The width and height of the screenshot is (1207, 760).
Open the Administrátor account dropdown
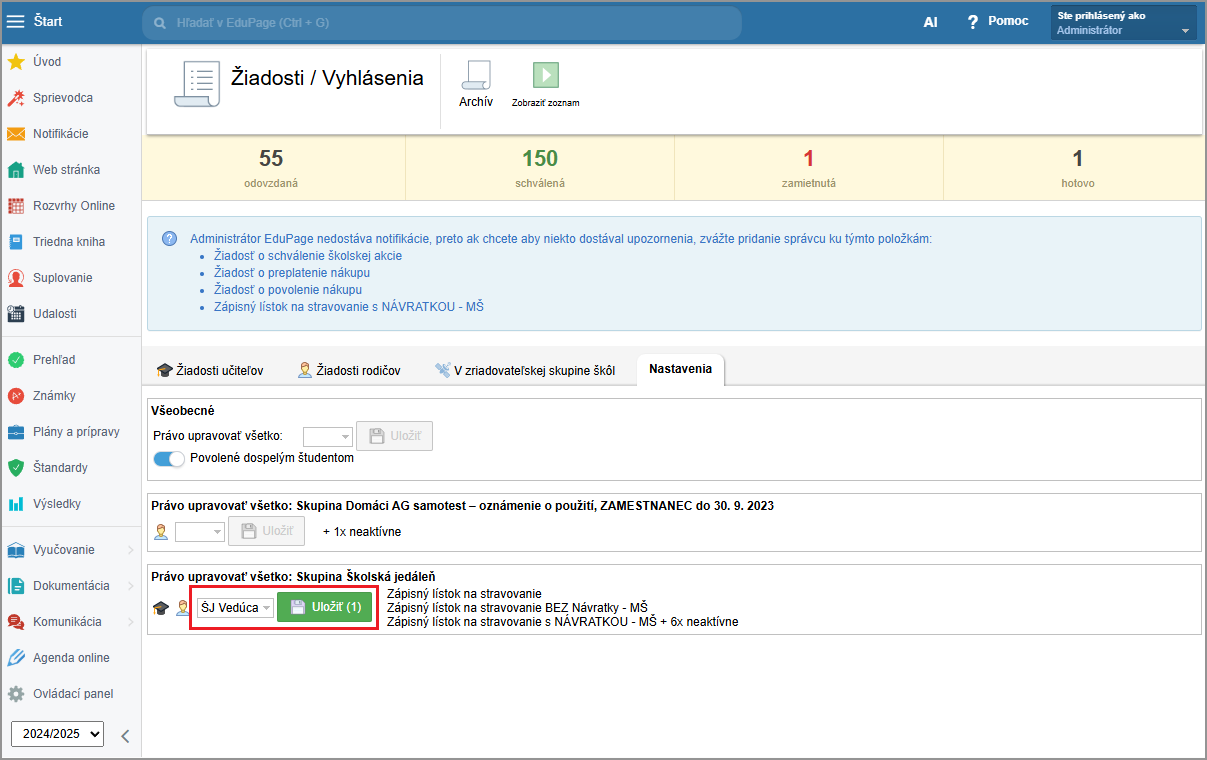click(x=1123, y=22)
